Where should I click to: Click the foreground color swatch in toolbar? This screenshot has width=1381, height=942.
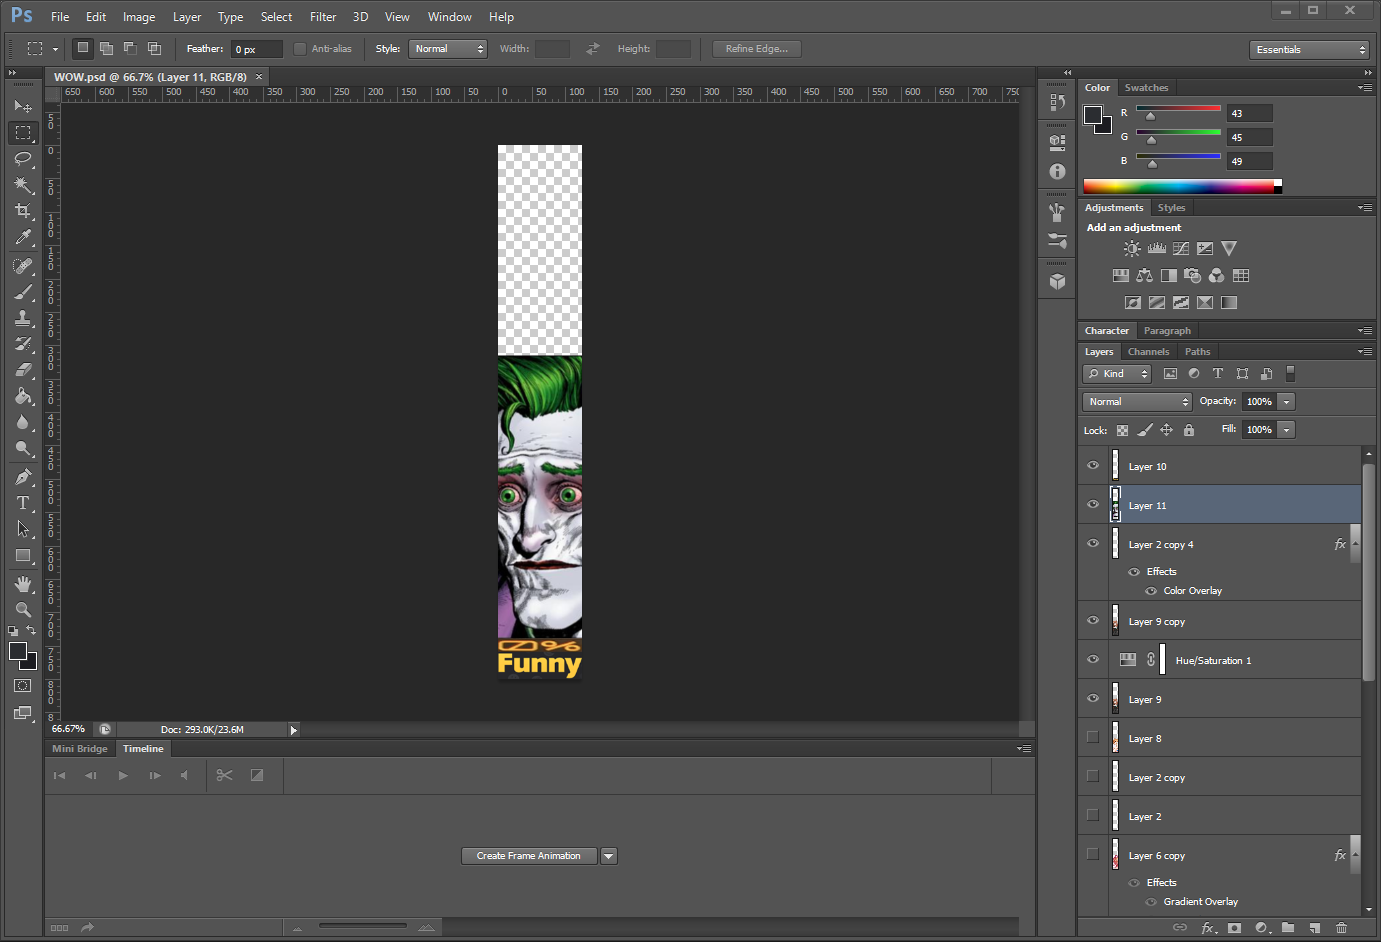click(18, 652)
